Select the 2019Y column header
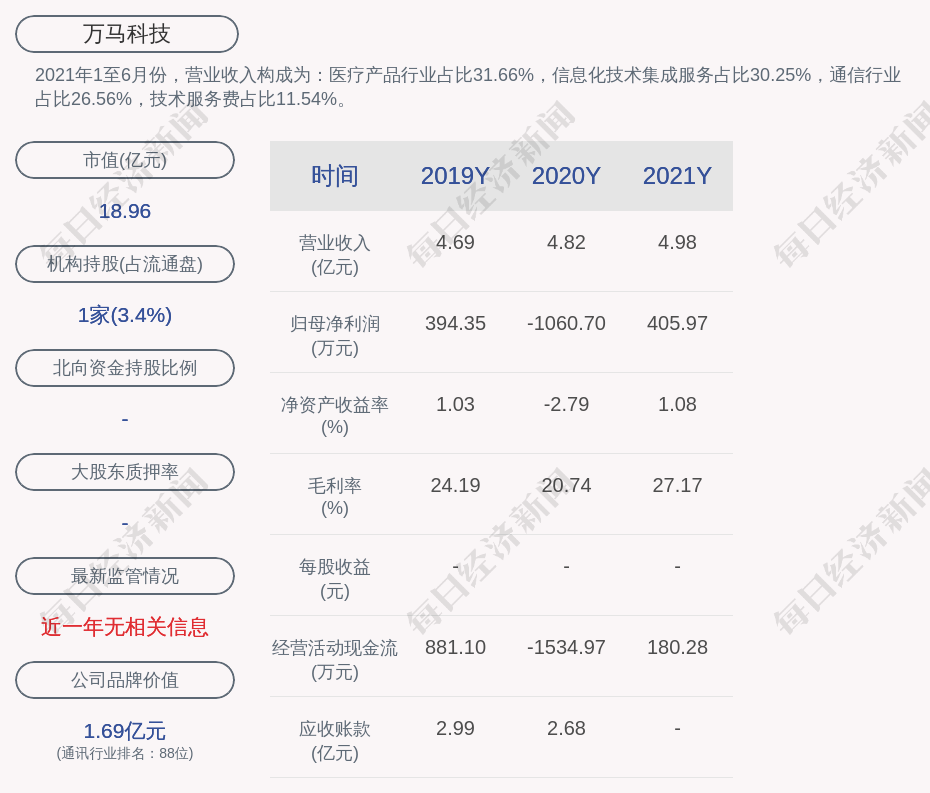The image size is (930, 793). pyautogui.click(x=455, y=176)
